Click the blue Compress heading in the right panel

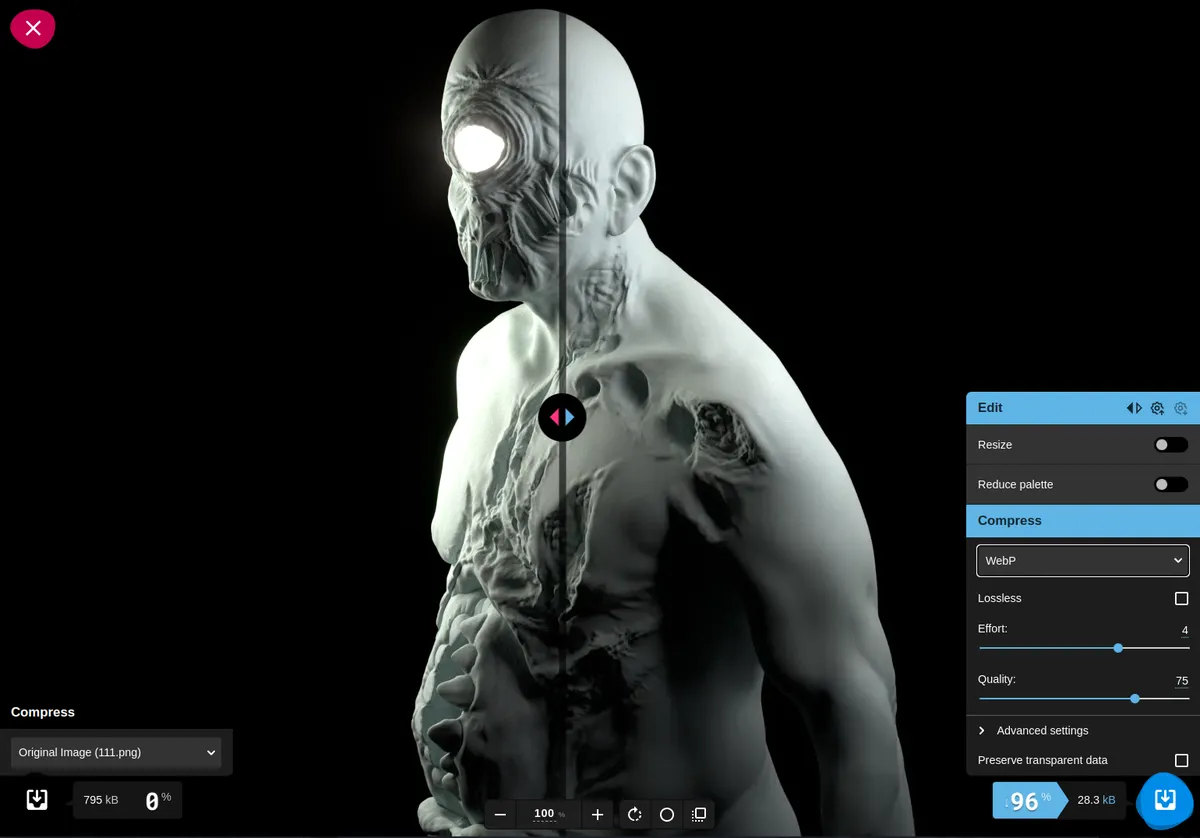pos(1010,521)
